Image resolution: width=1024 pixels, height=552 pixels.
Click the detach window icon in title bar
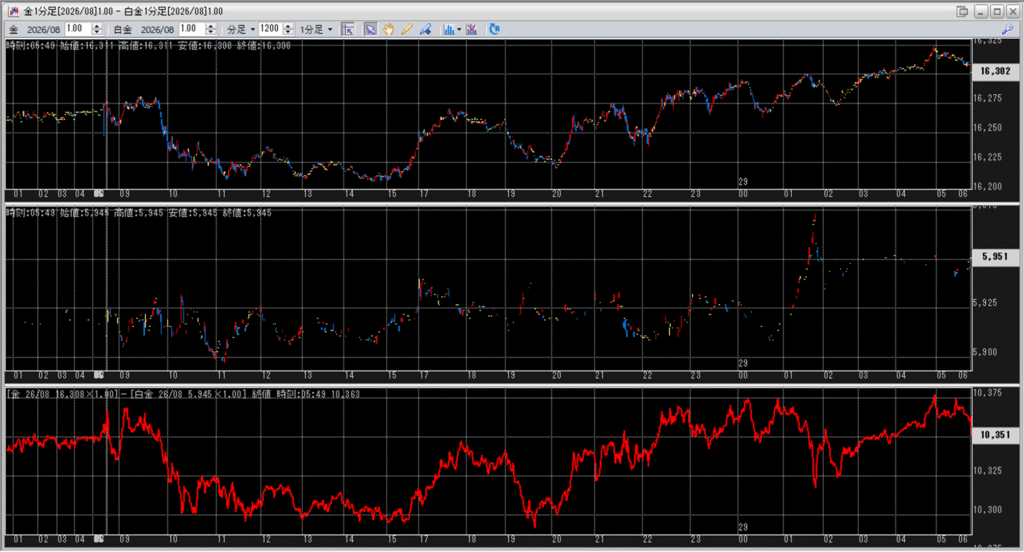coord(962,11)
